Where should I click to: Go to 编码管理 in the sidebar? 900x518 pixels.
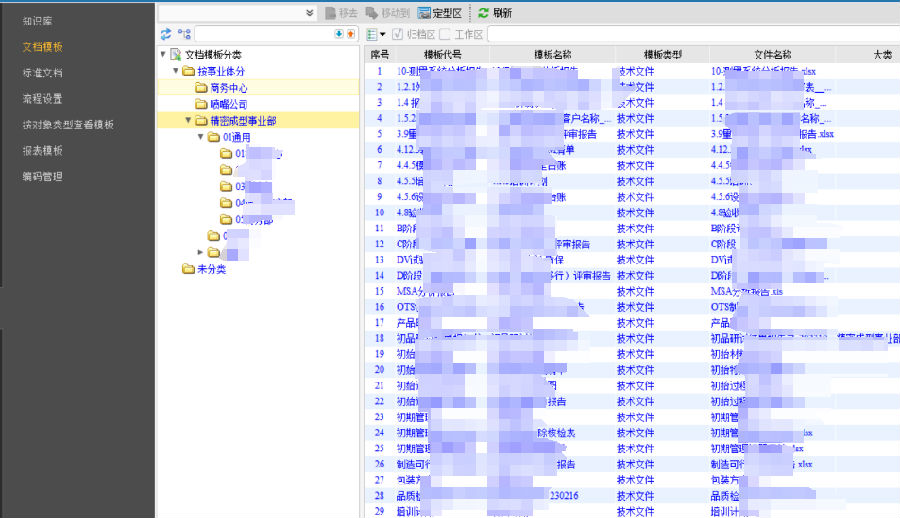(x=42, y=177)
